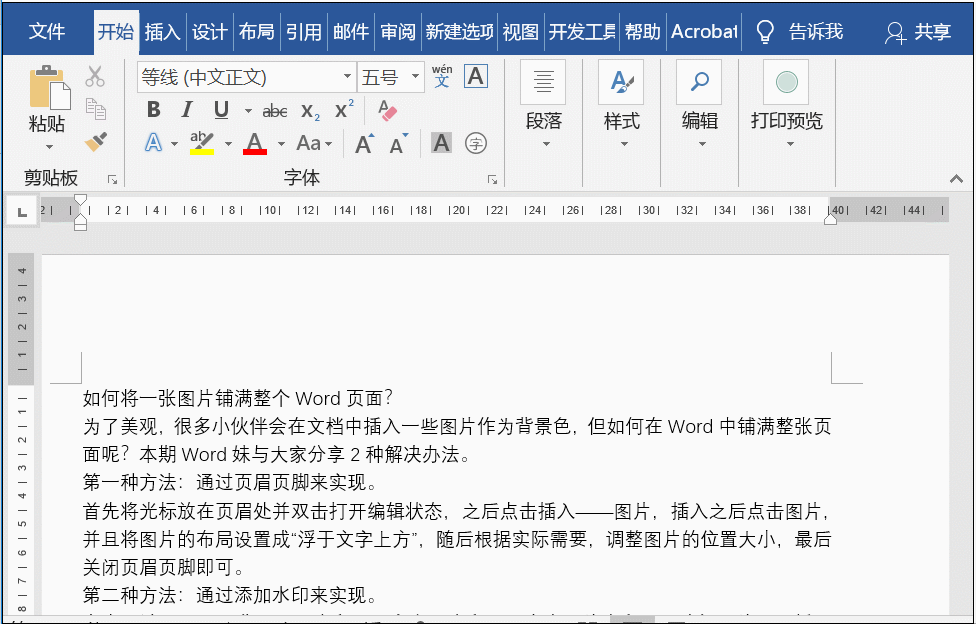Toggle underline formatting

[x=218, y=110]
